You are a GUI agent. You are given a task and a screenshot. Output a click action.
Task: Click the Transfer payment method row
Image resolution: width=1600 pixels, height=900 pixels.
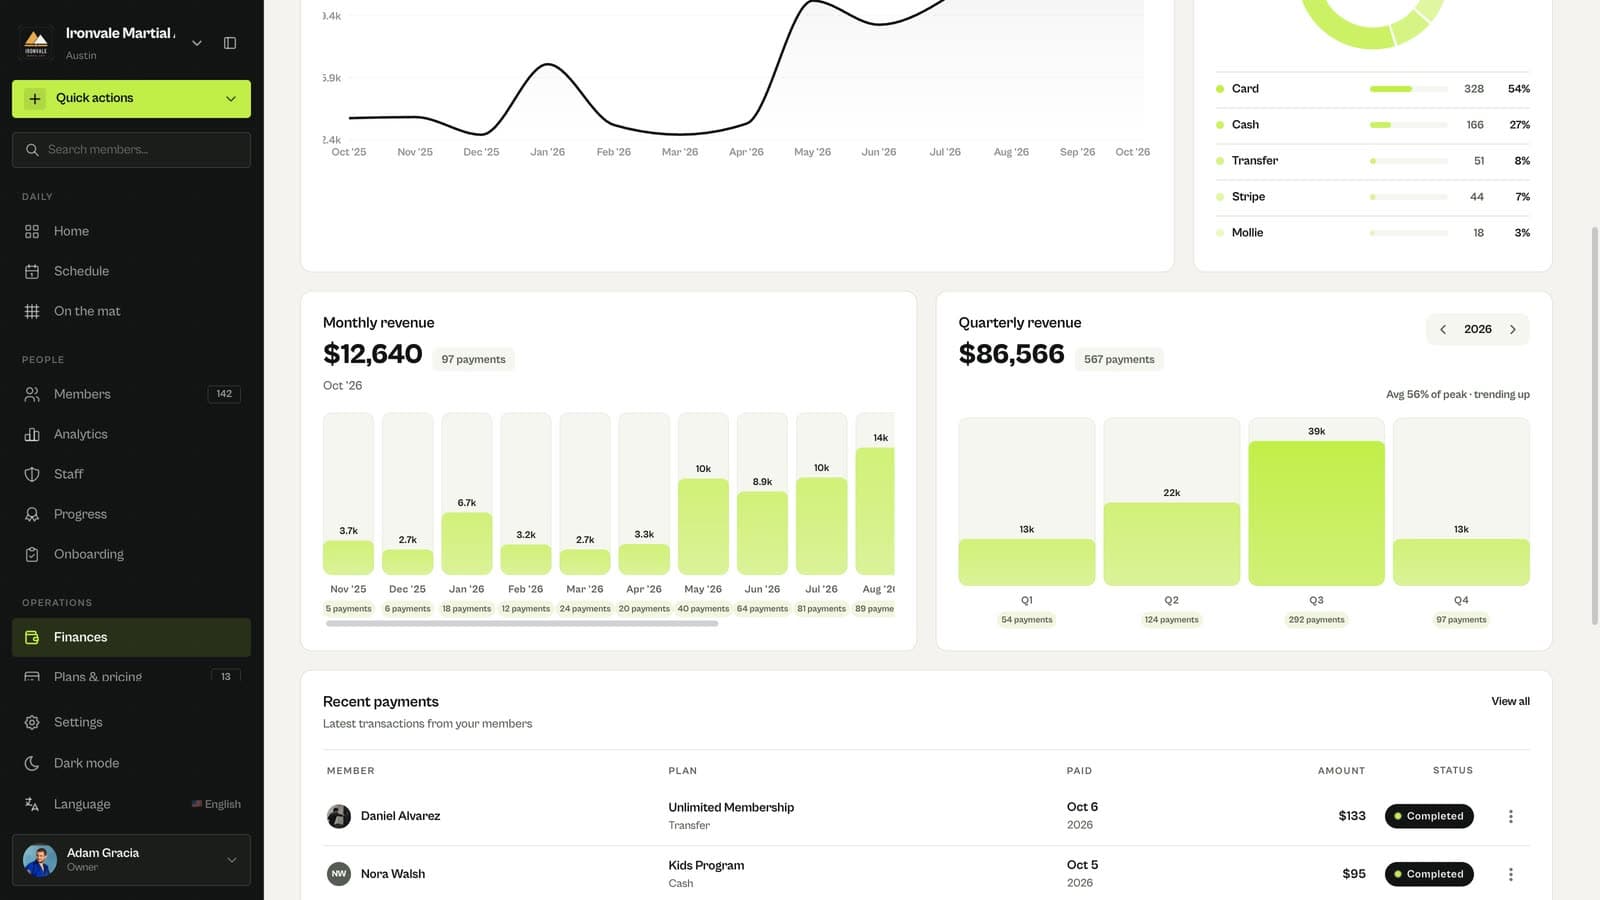1372,161
